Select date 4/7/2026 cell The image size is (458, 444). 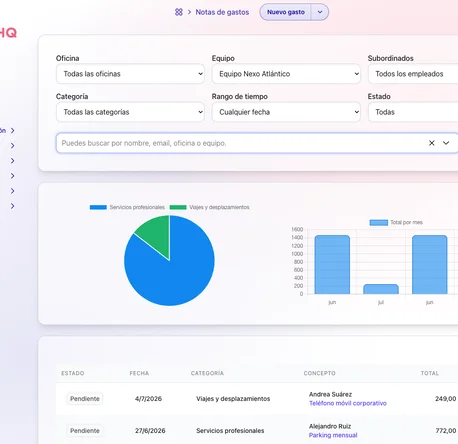(x=148, y=399)
